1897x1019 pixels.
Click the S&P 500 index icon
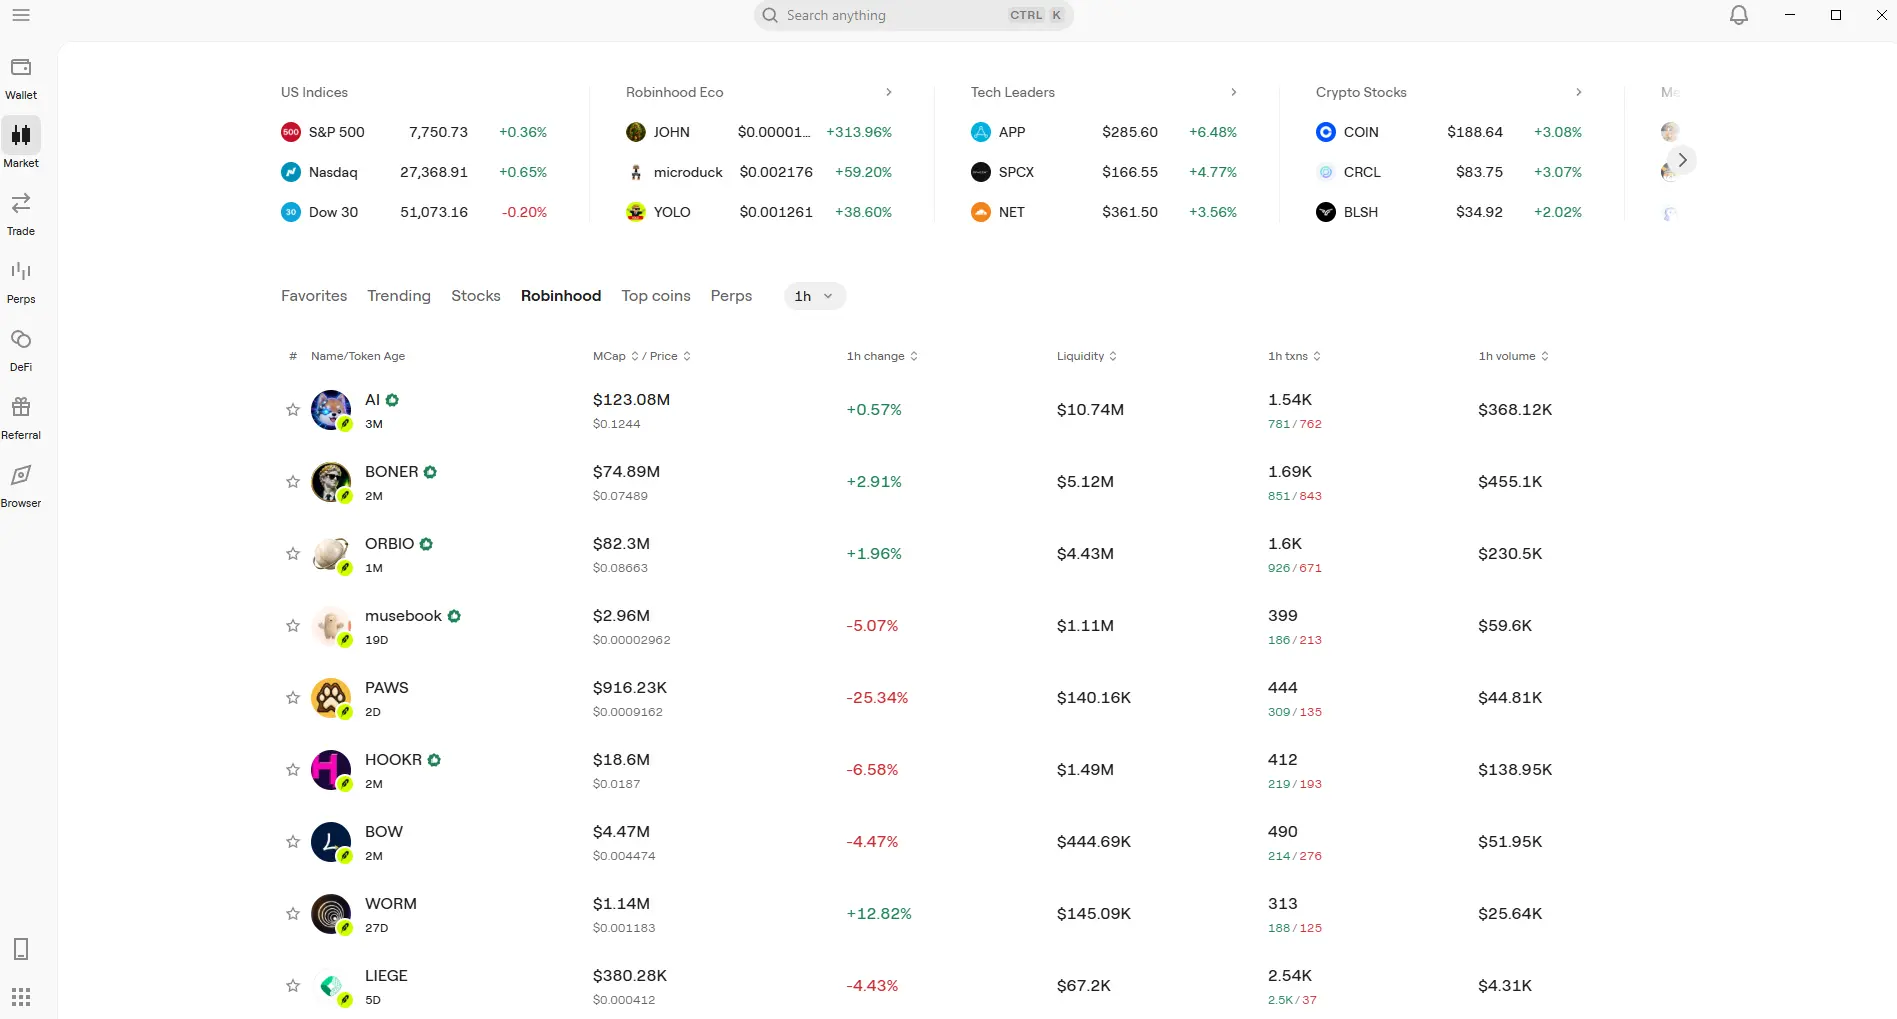pos(291,132)
